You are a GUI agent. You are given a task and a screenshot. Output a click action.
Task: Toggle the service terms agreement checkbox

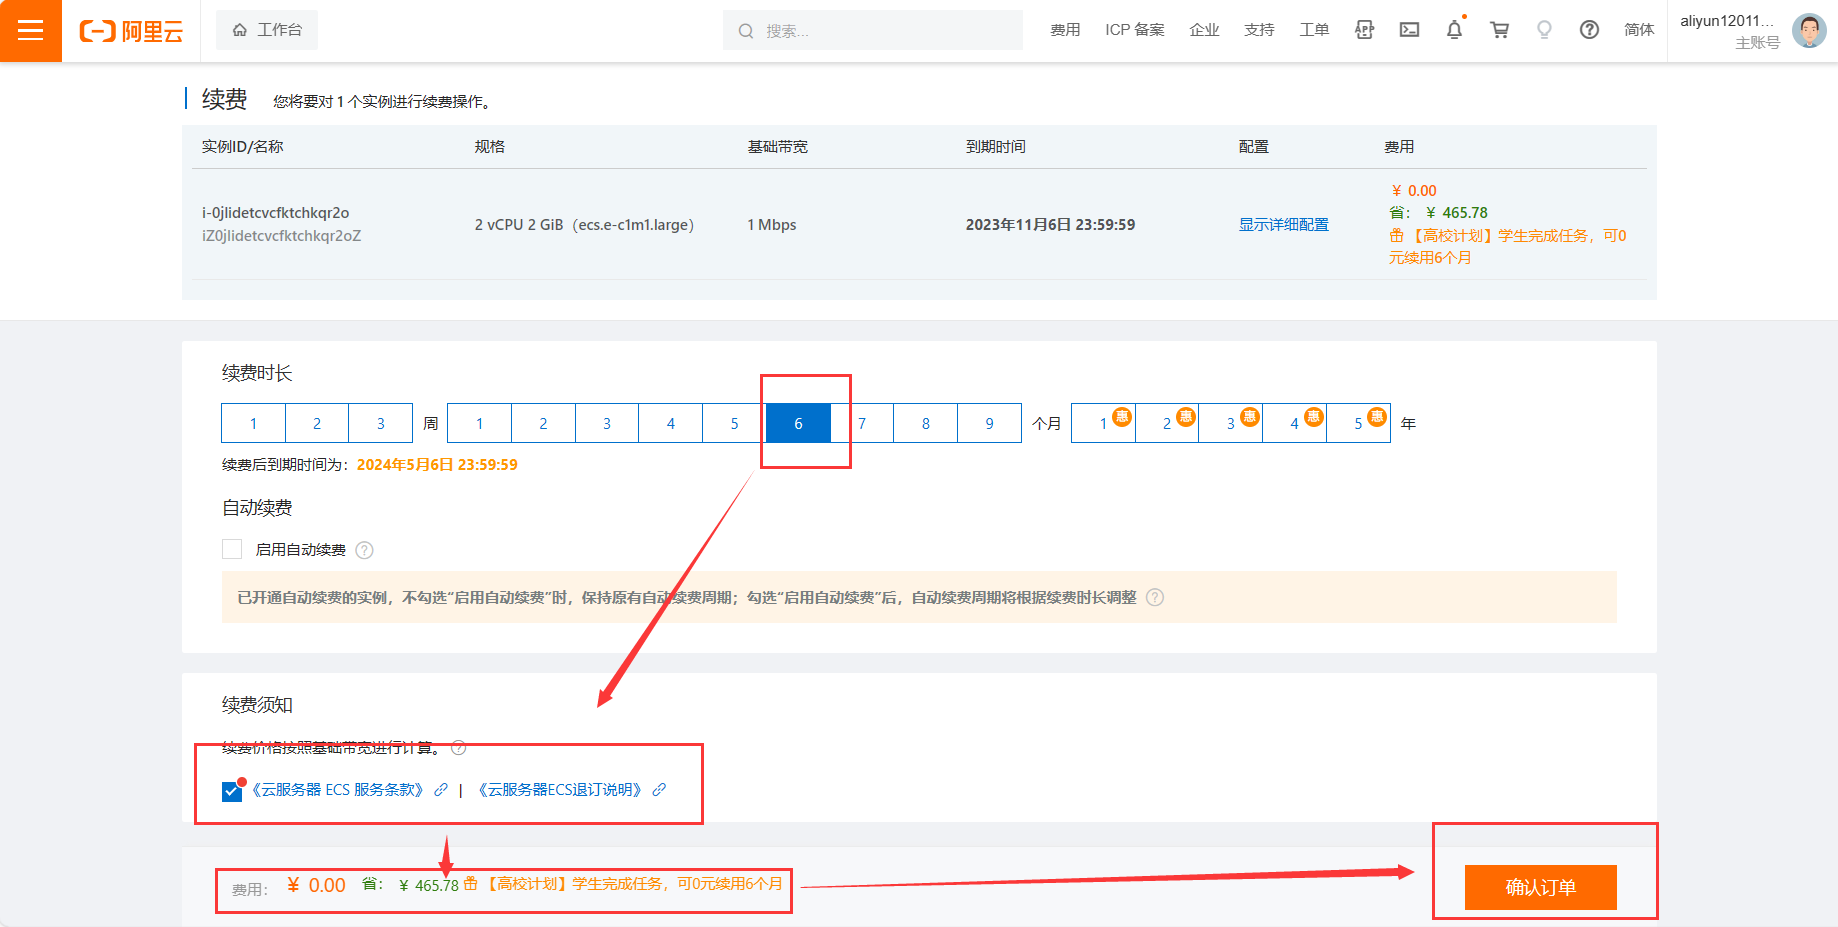tap(232, 791)
